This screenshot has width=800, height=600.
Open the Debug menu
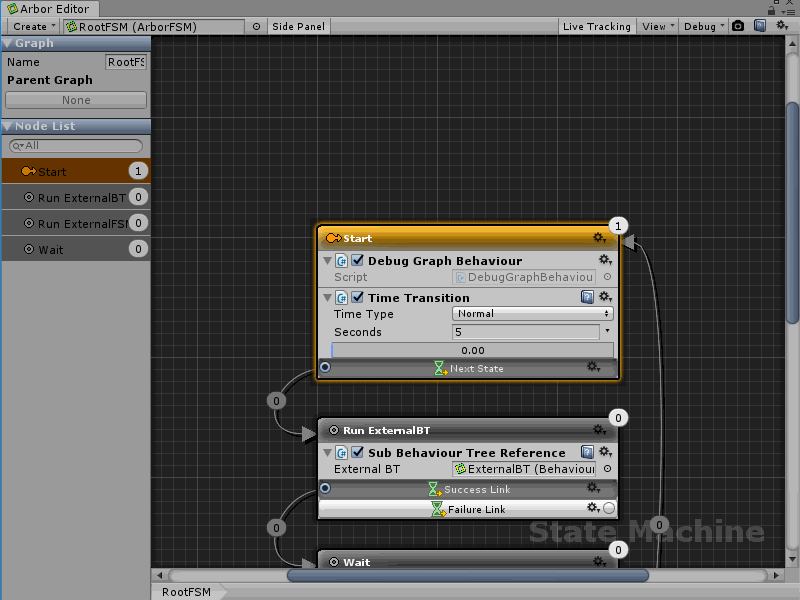pyautogui.click(x=703, y=26)
